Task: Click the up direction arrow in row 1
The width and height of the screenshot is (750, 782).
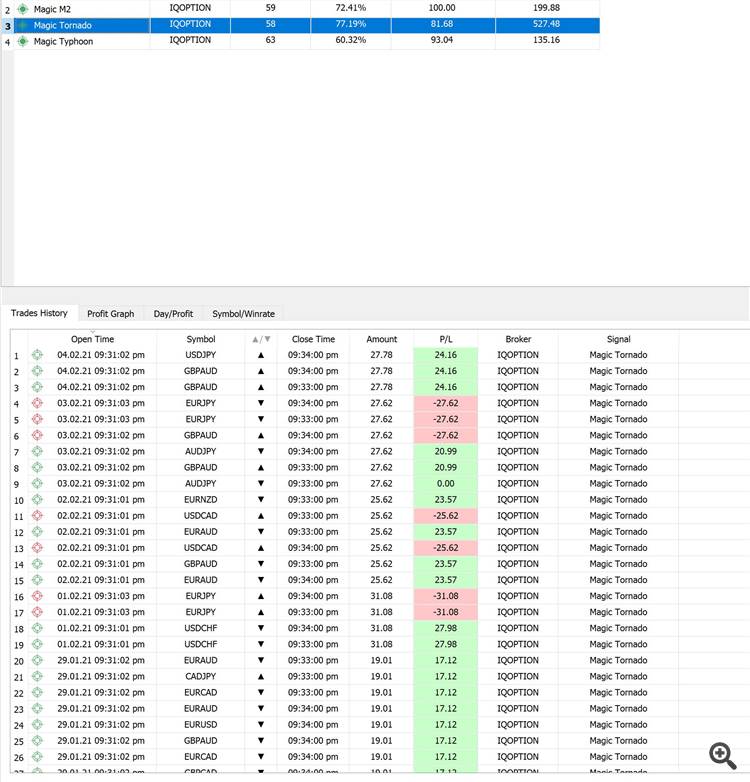Action: [x=261, y=355]
